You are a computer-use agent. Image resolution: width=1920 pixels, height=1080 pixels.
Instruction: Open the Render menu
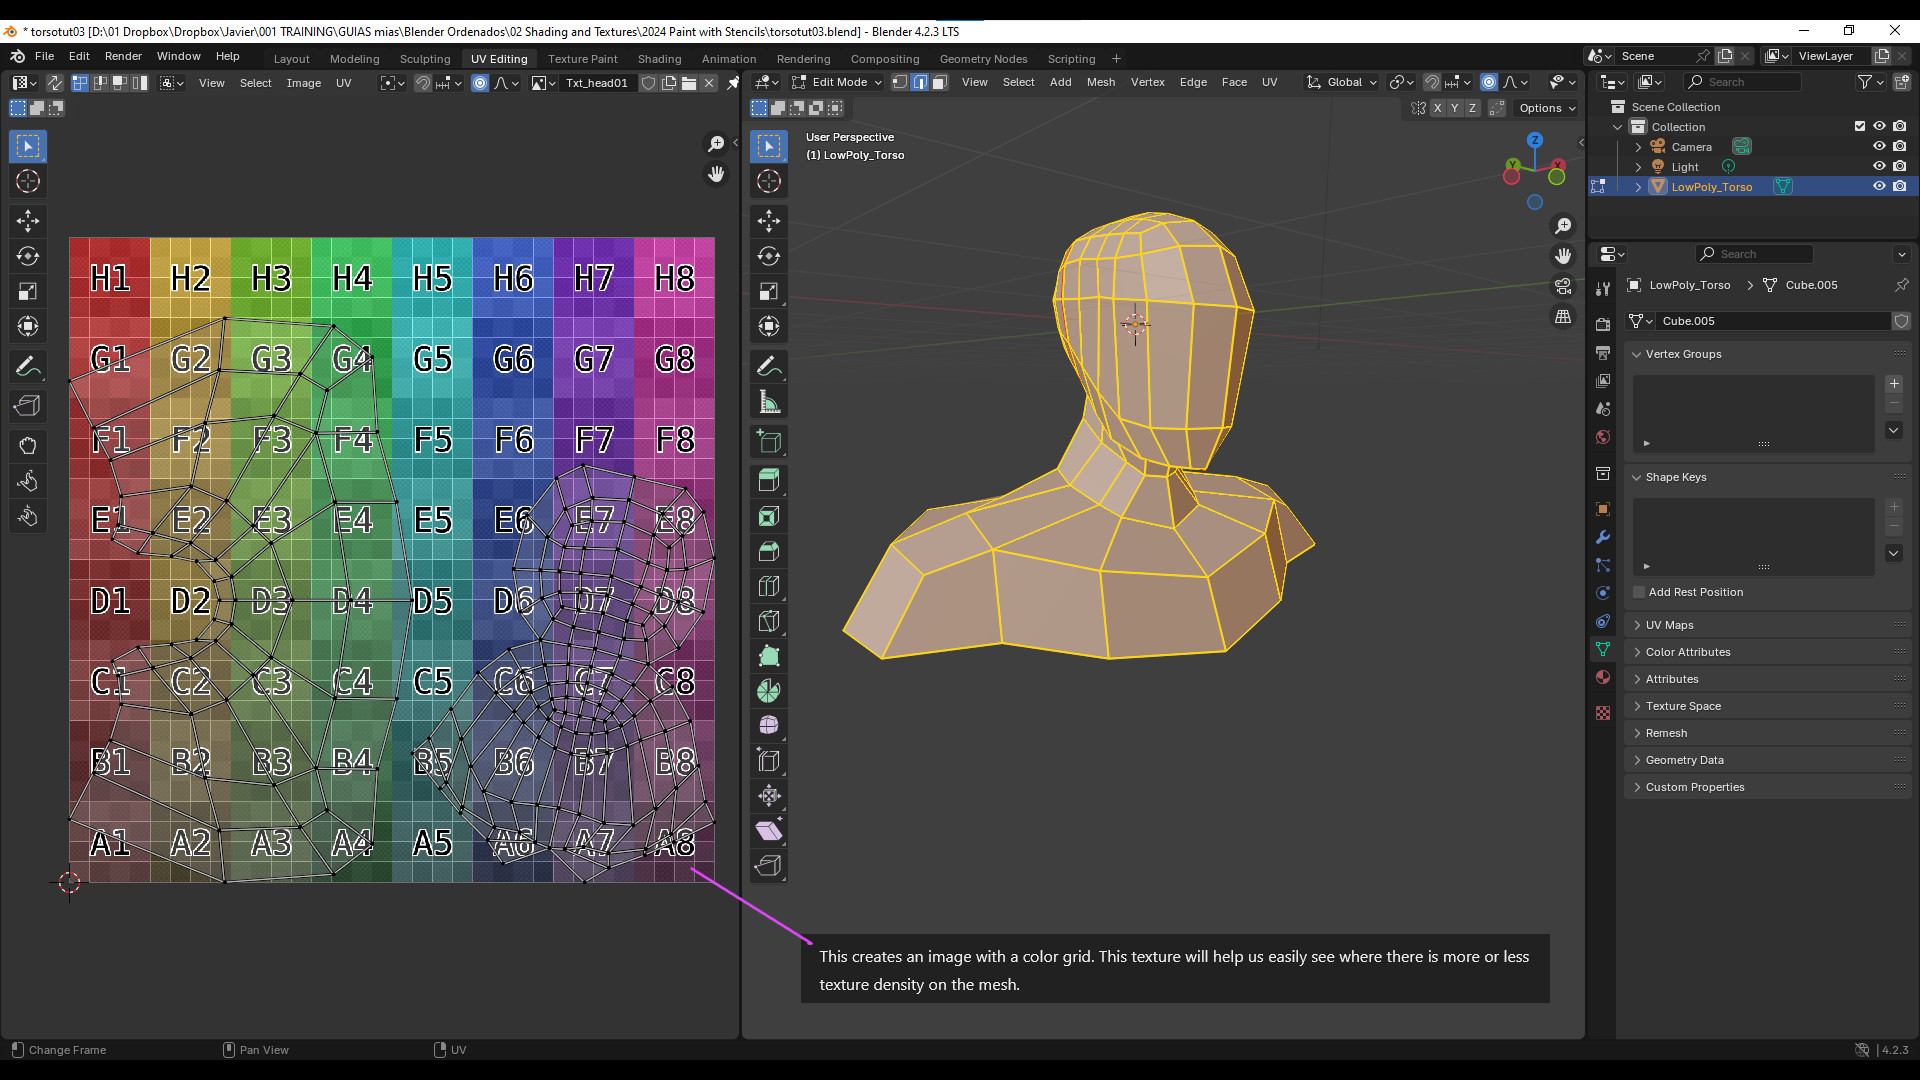(x=123, y=56)
